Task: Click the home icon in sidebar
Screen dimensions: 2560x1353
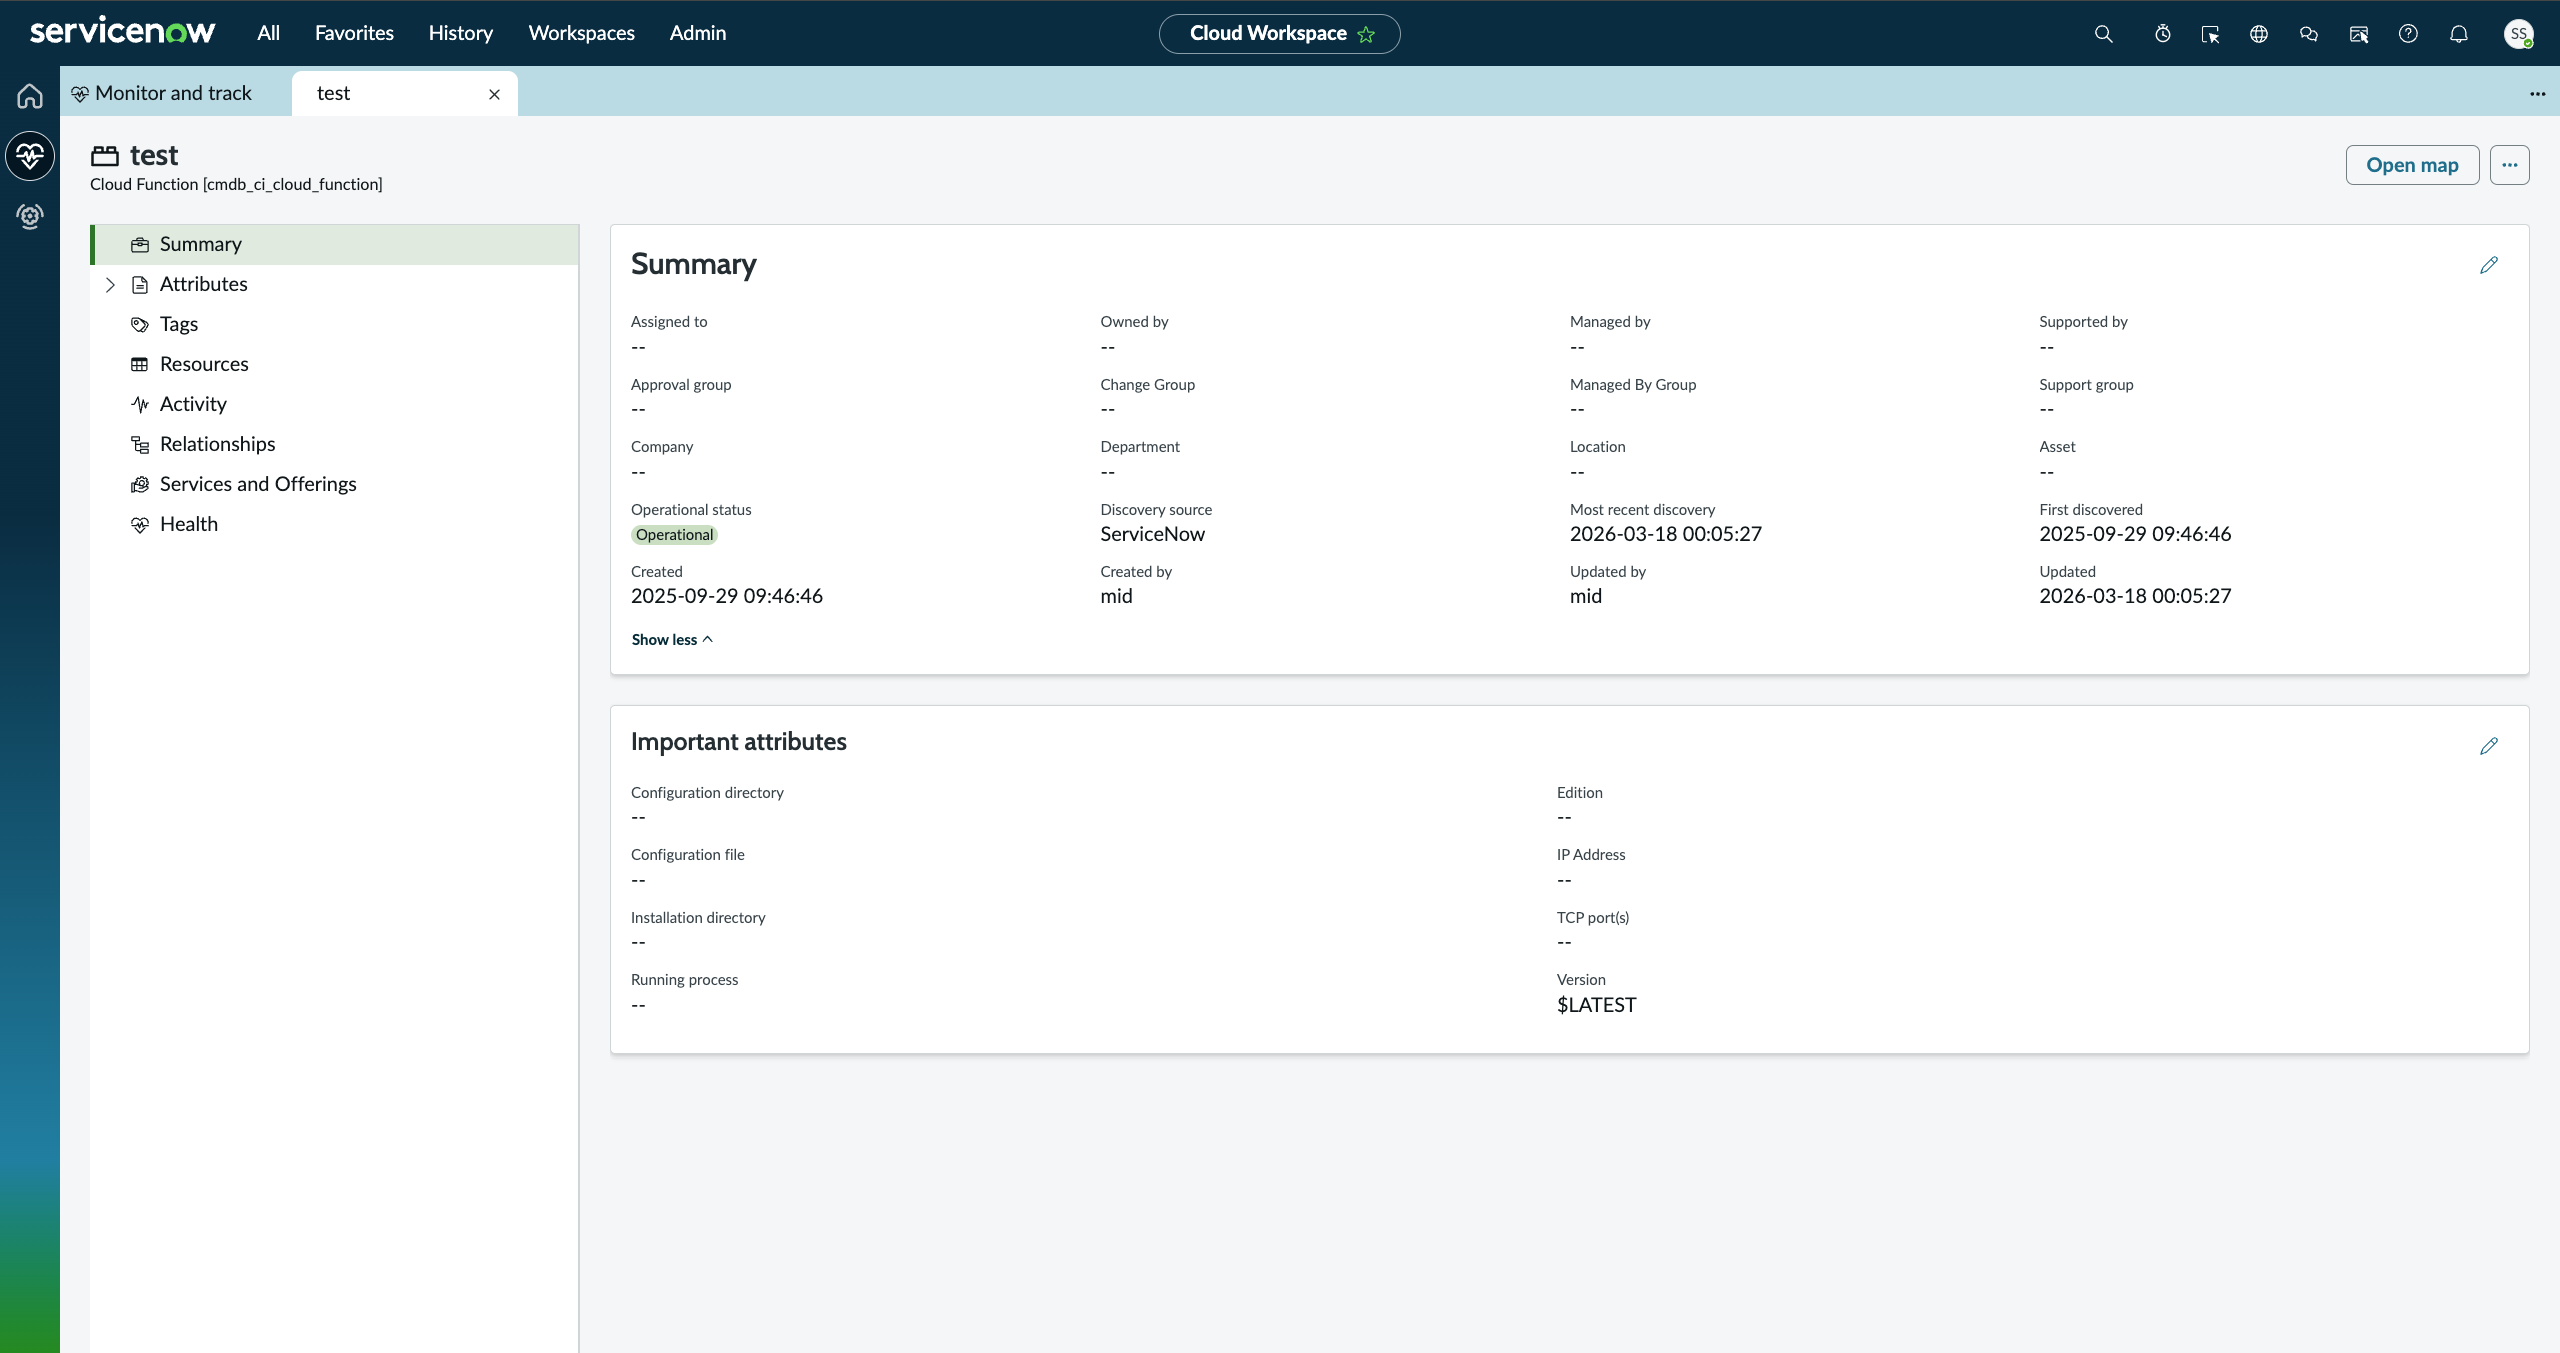Action: pyautogui.click(x=30, y=96)
